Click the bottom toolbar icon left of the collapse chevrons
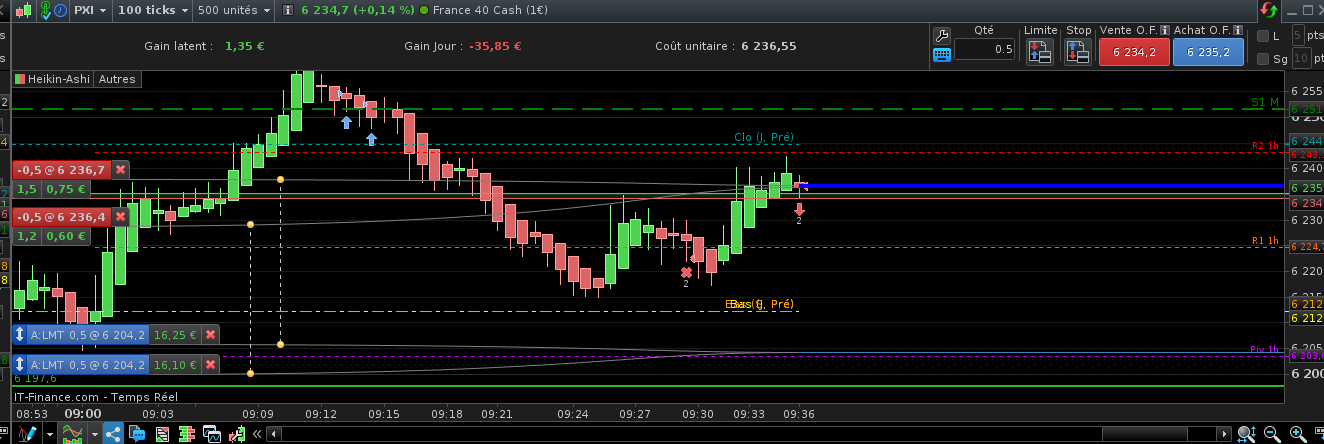The width and height of the screenshot is (1324, 444). [238, 433]
